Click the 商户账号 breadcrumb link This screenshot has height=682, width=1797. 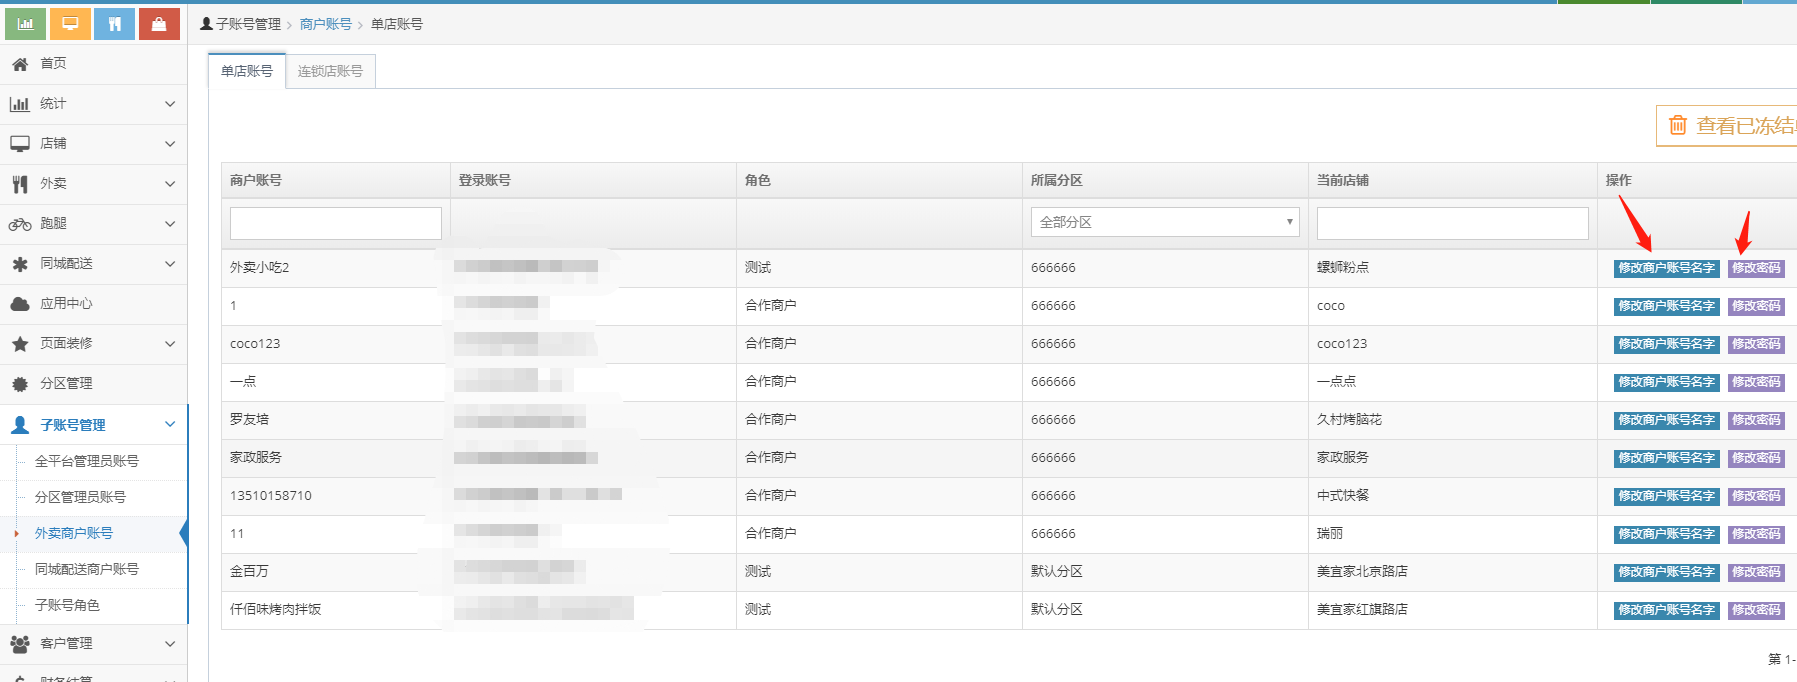[x=325, y=24]
